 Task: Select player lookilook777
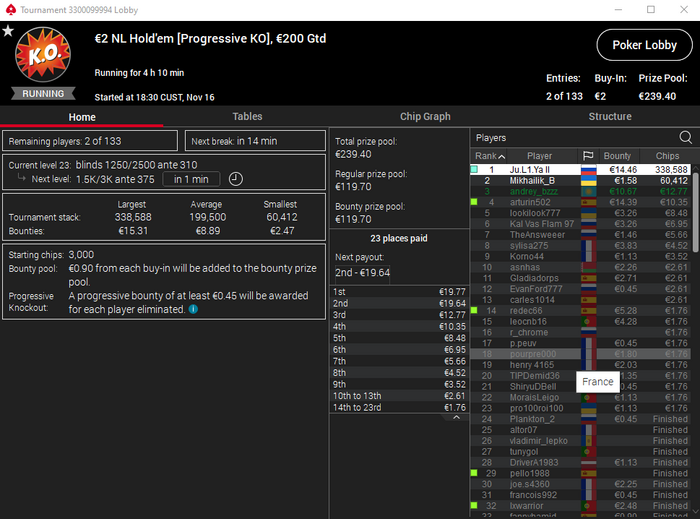click(x=580, y=213)
